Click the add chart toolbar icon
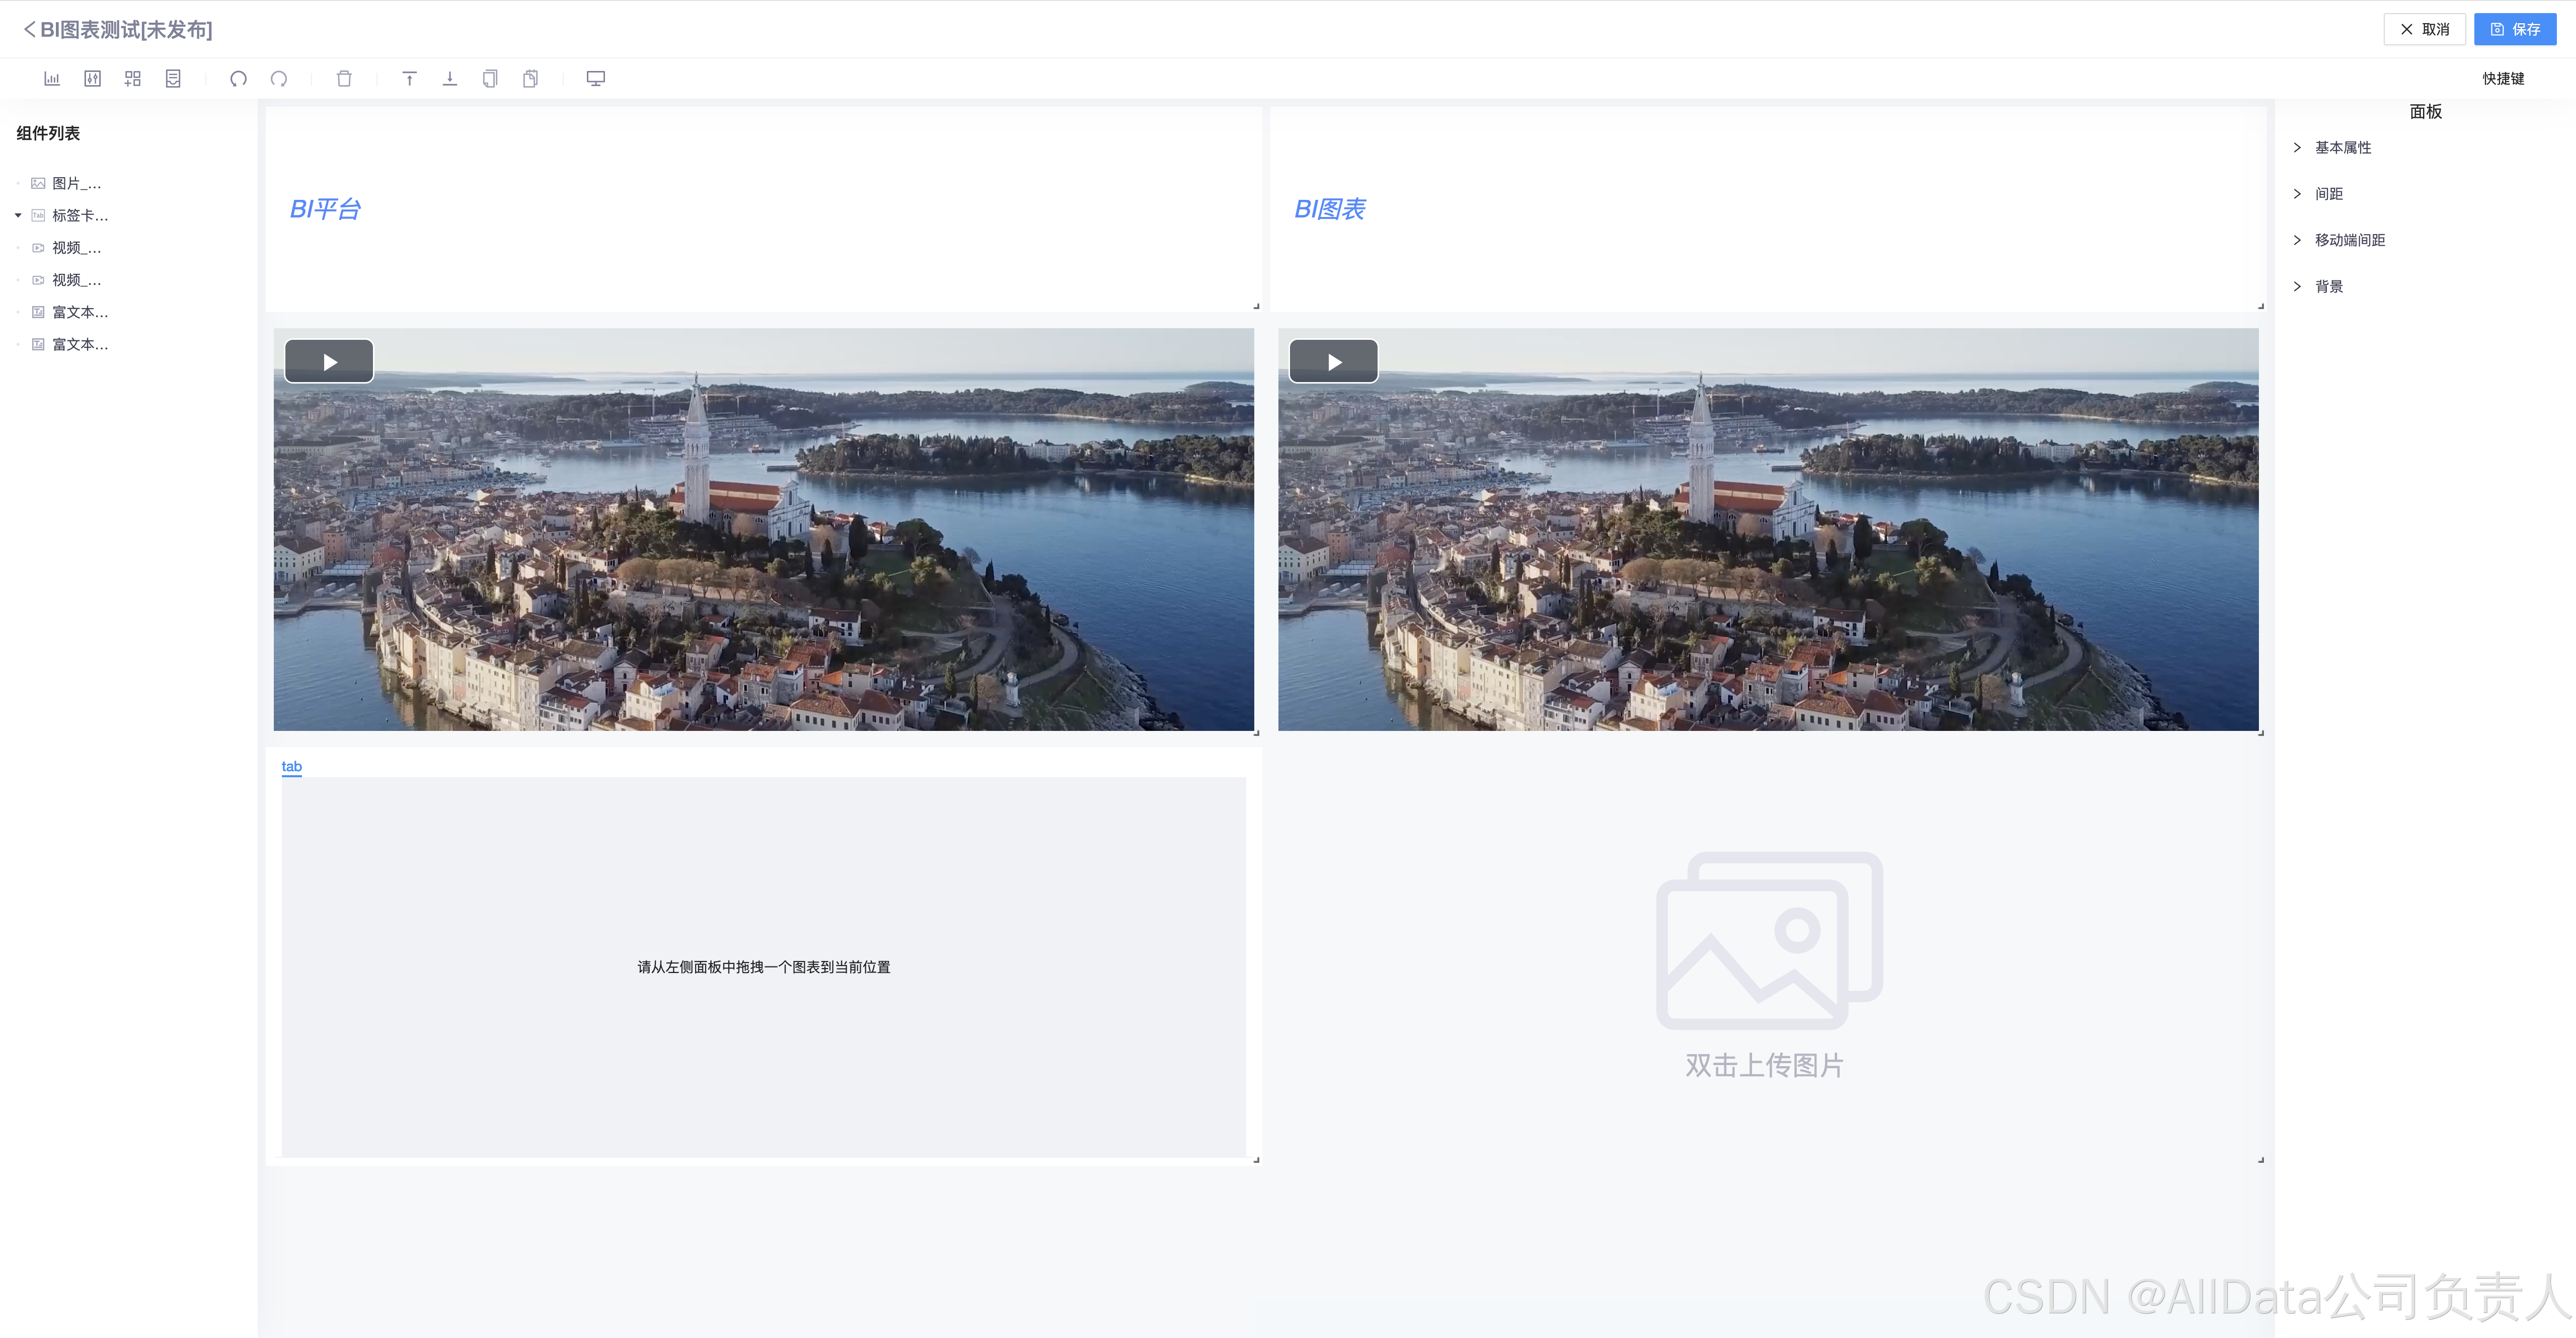 [x=52, y=78]
